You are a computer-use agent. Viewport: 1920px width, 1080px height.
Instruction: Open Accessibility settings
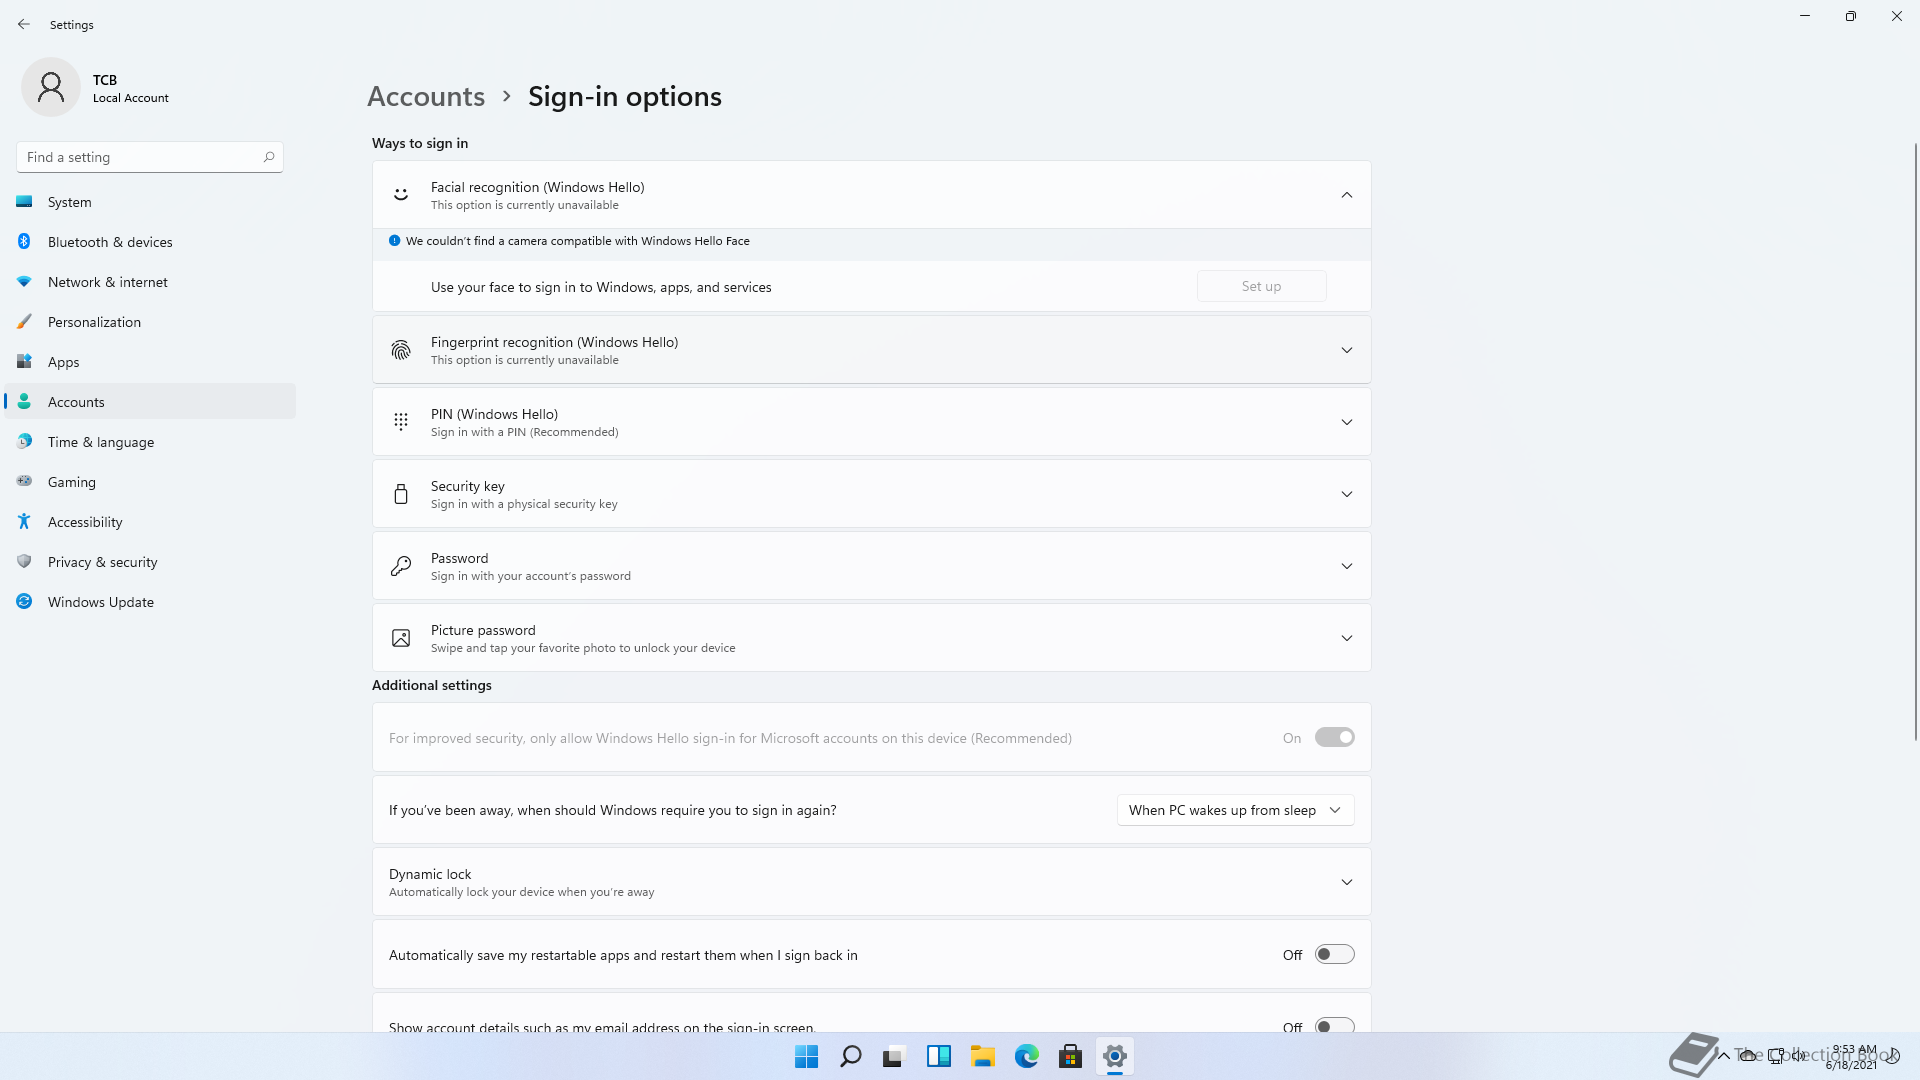[150, 522]
